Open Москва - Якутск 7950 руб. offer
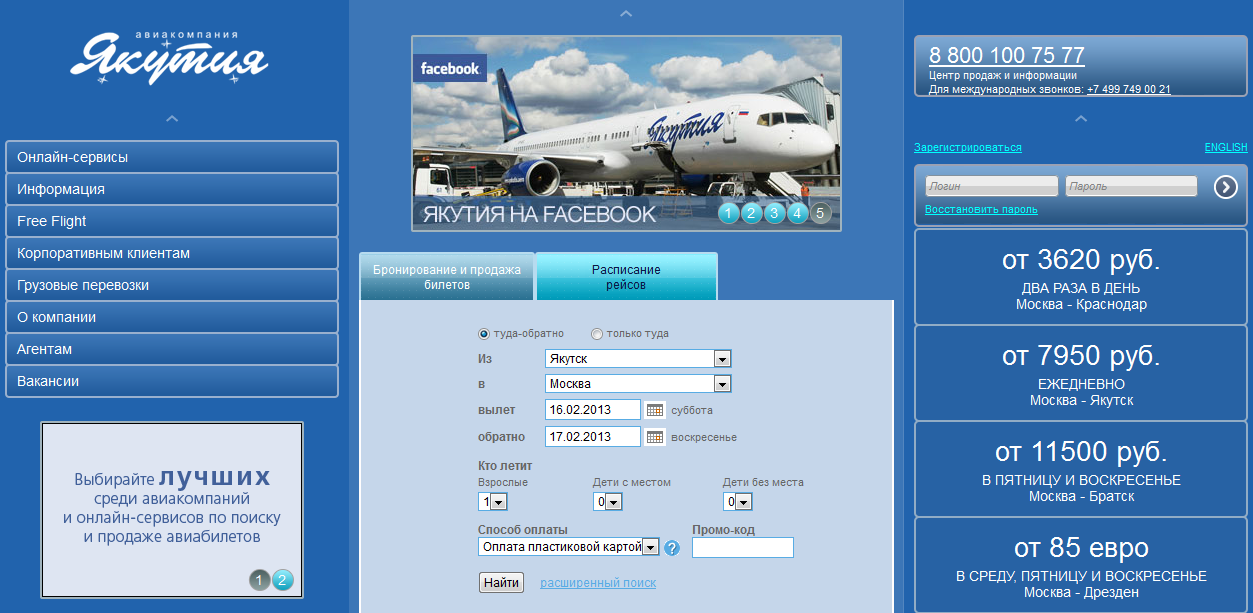The image size is (1253, 613). coord(1081,373)
